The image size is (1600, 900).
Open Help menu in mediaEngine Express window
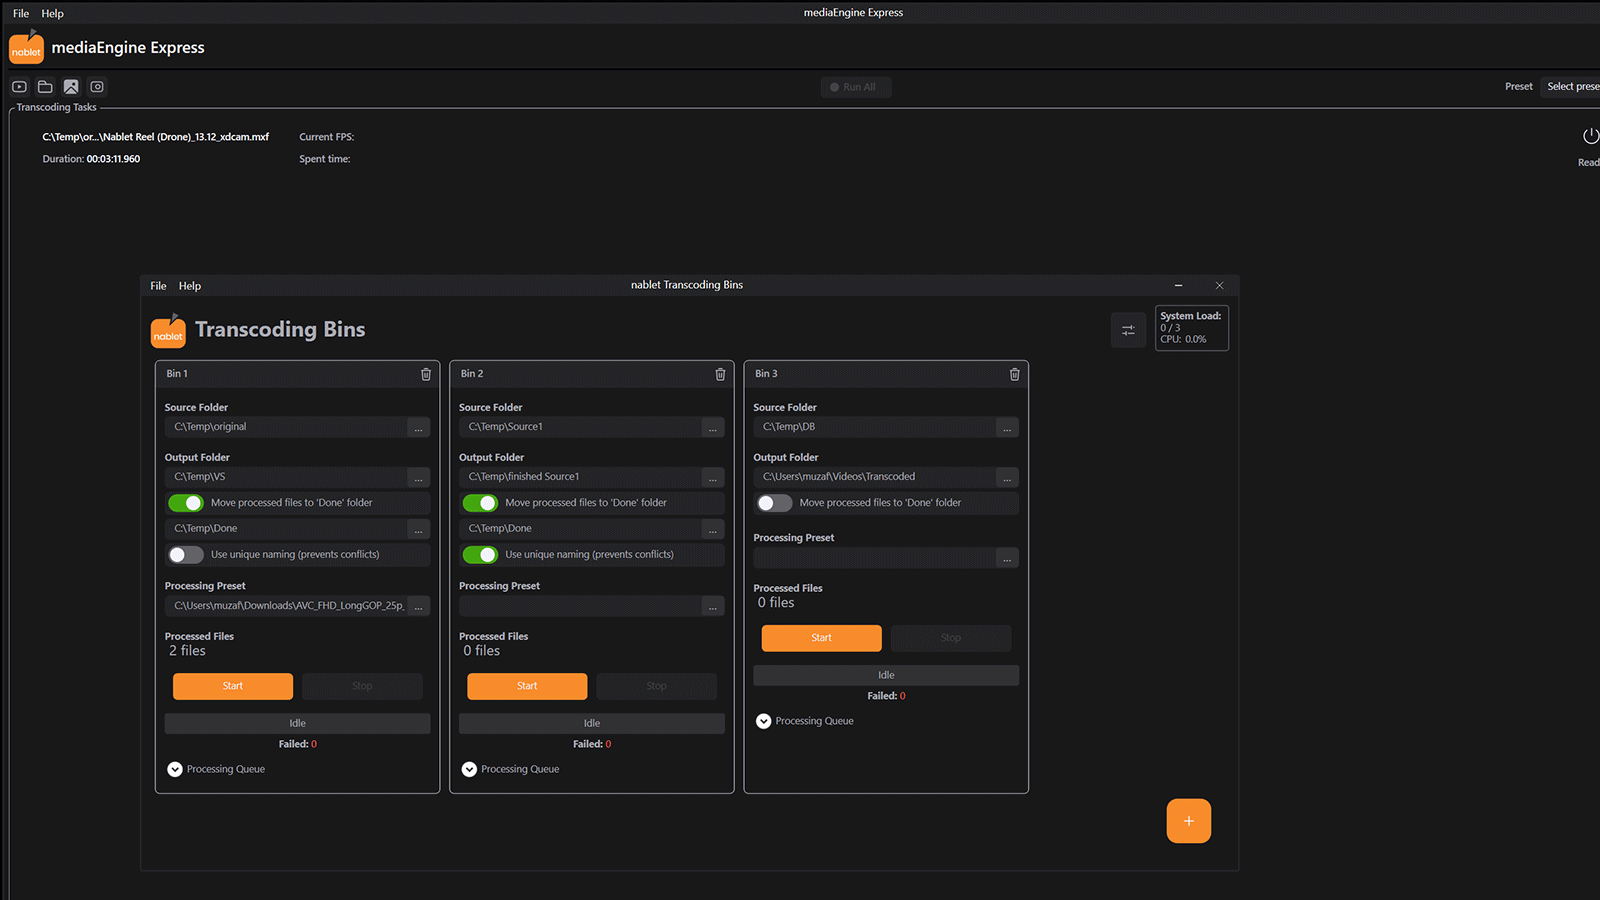pos(52,13)
